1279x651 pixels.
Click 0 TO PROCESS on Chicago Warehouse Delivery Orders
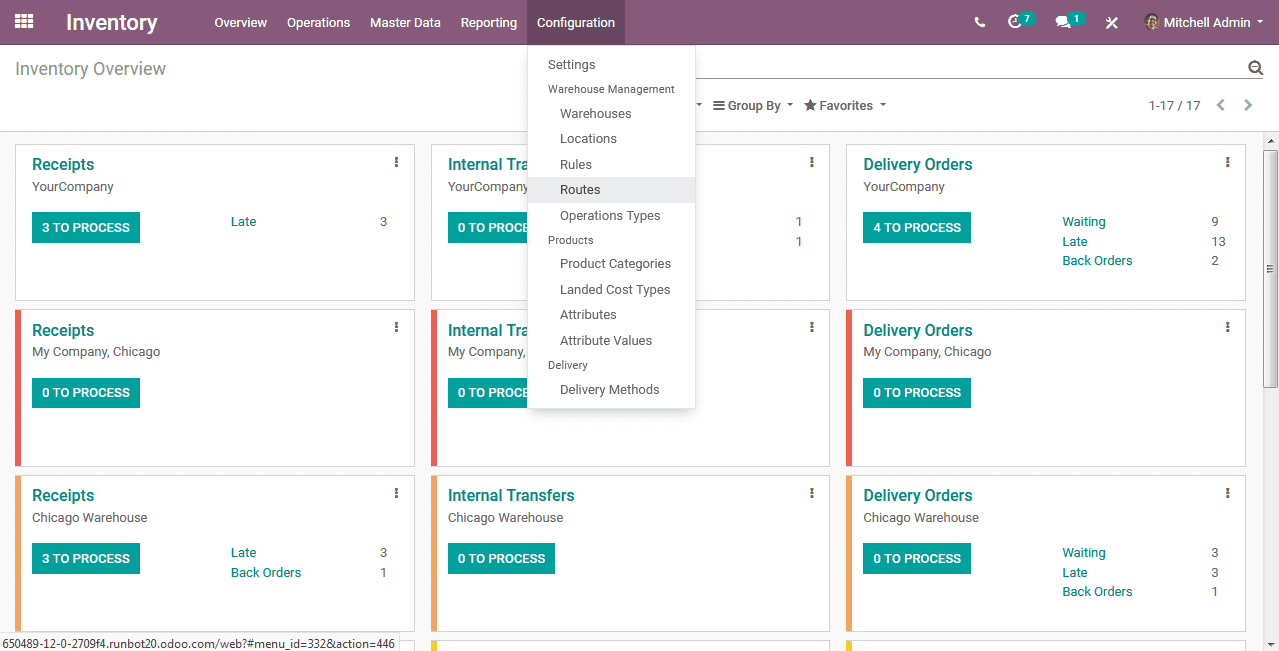[x=917, y=558]
